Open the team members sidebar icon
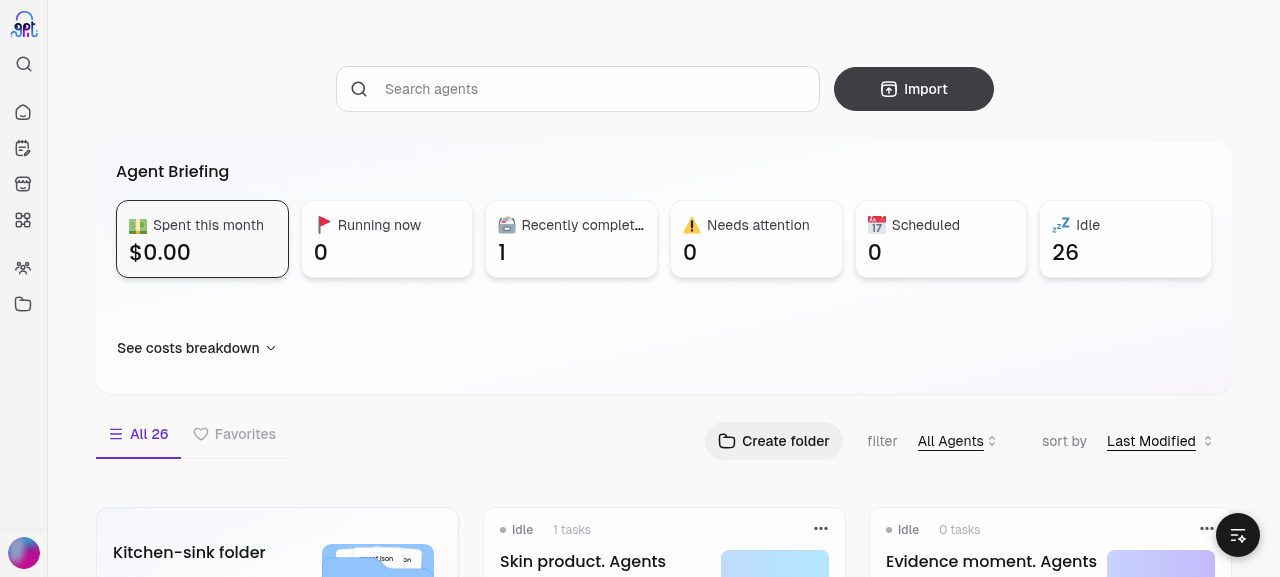1280x577 pixels. click(x=23, y=268)
